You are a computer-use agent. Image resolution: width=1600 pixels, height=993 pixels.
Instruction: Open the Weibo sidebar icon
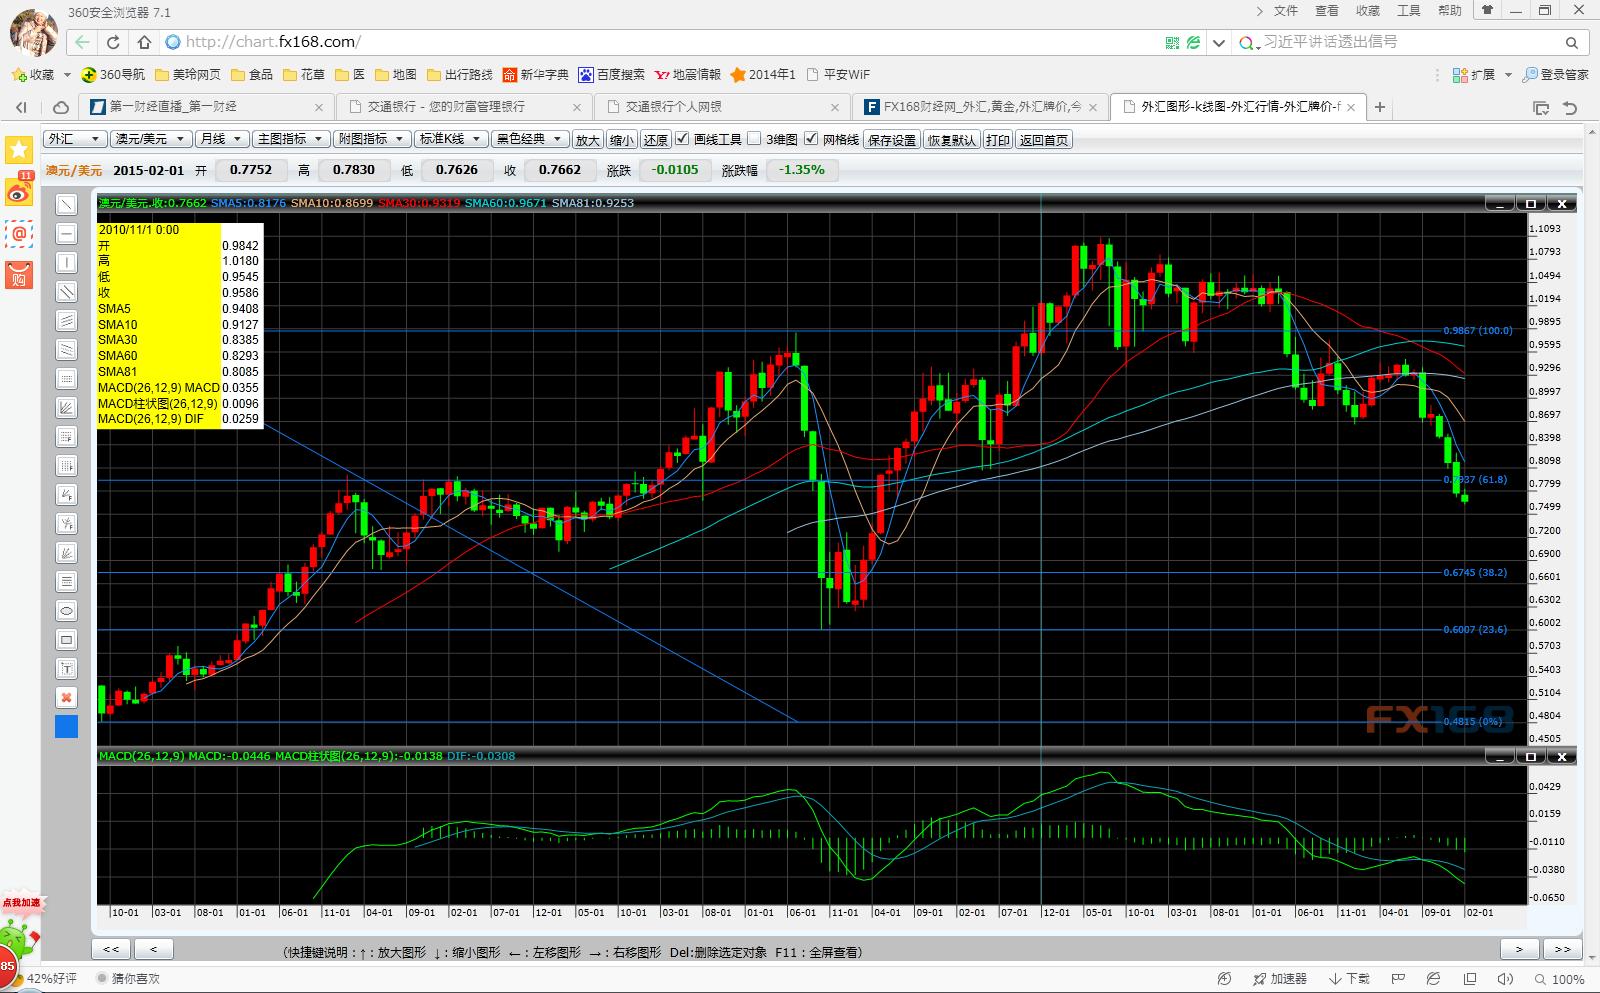coord(19,192)
